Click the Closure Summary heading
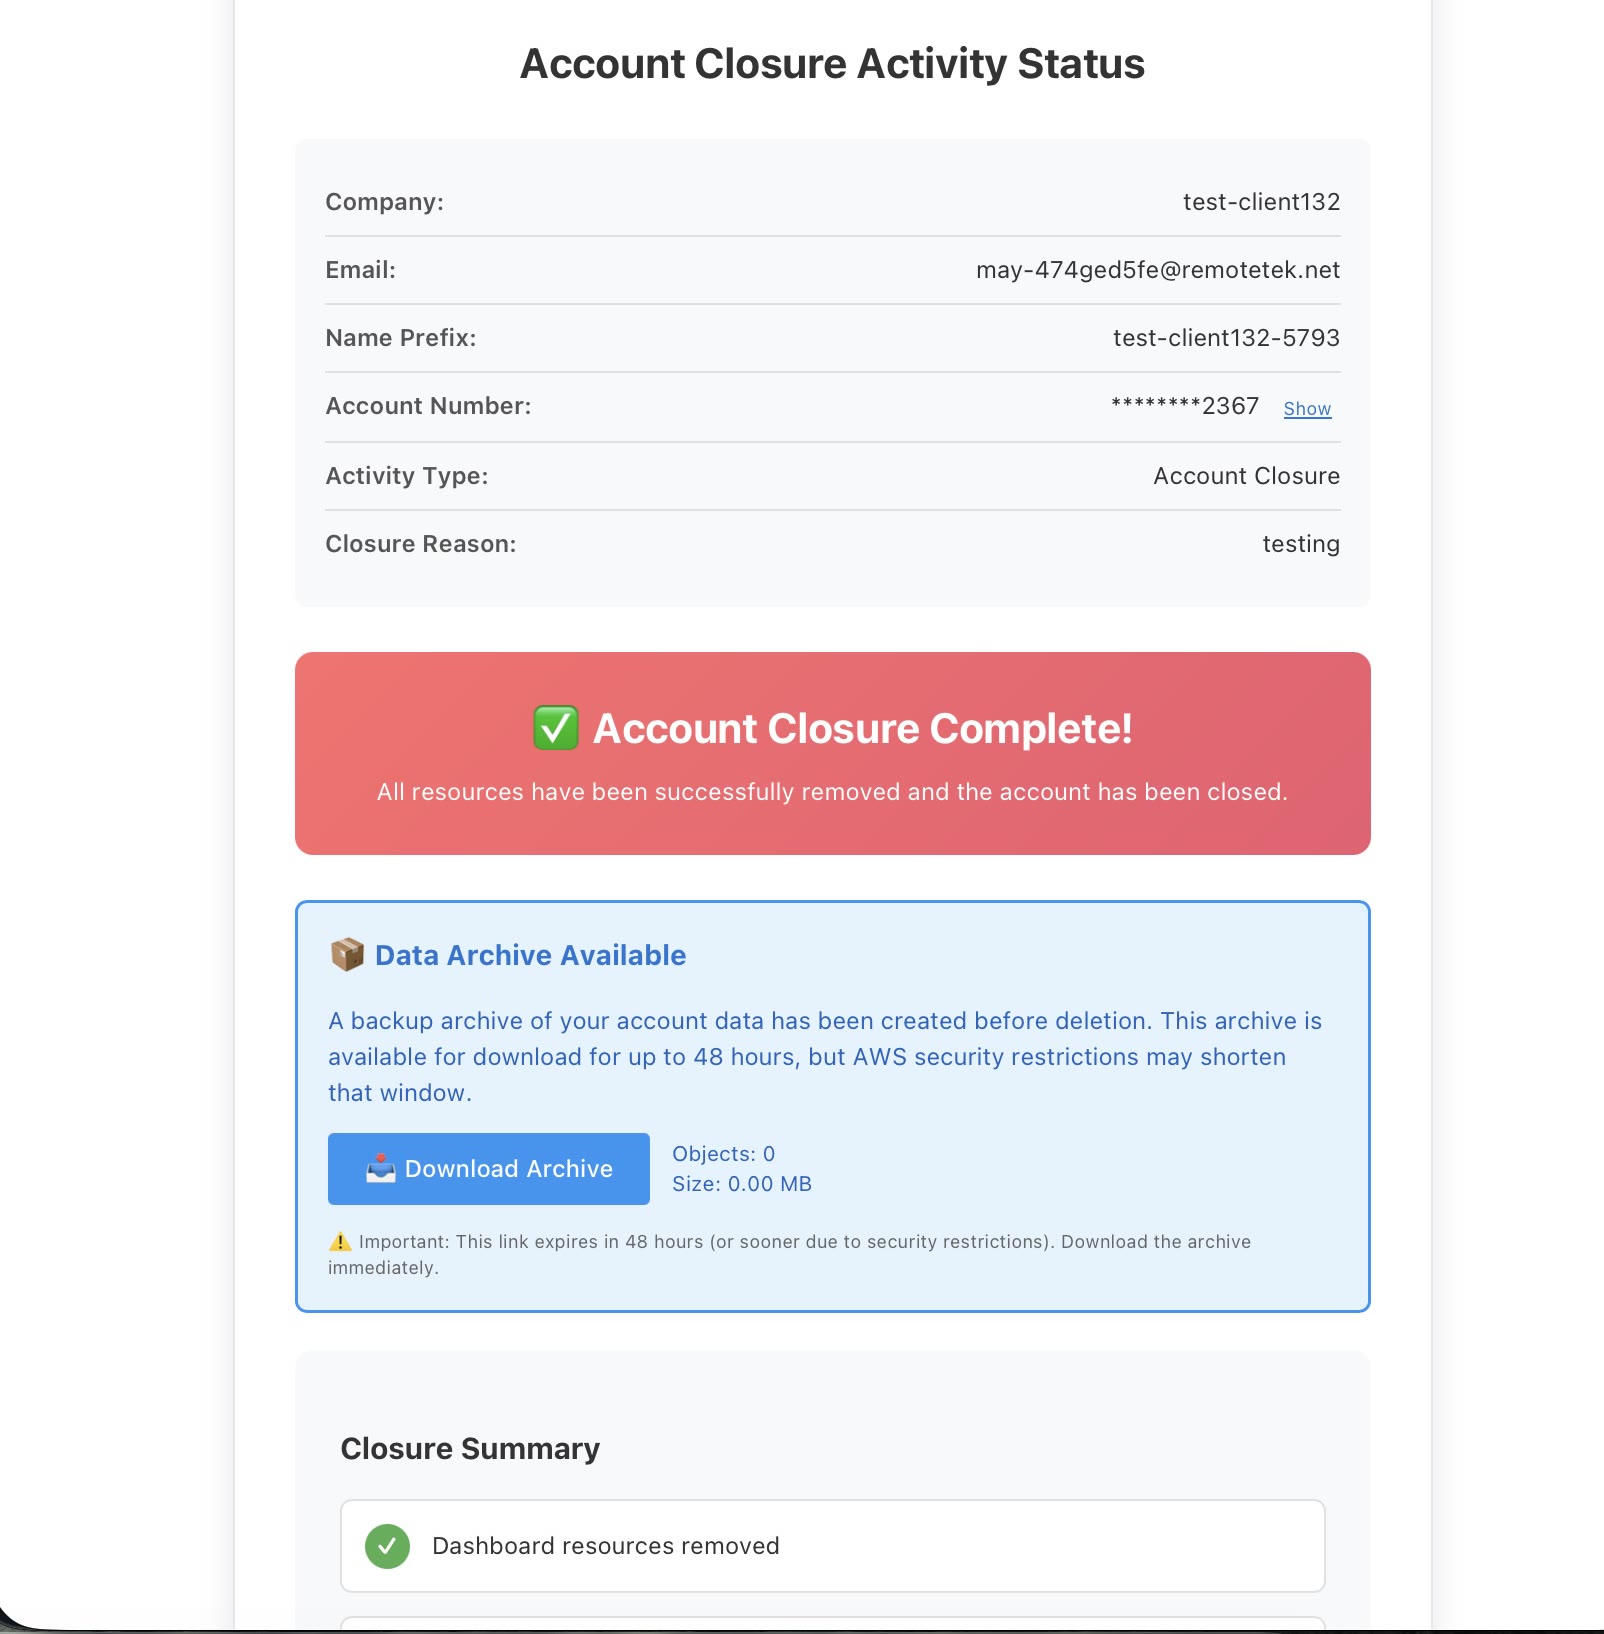This screenshot has width=1604, height=1634. pyautogui.click(x=470, y=1448)
